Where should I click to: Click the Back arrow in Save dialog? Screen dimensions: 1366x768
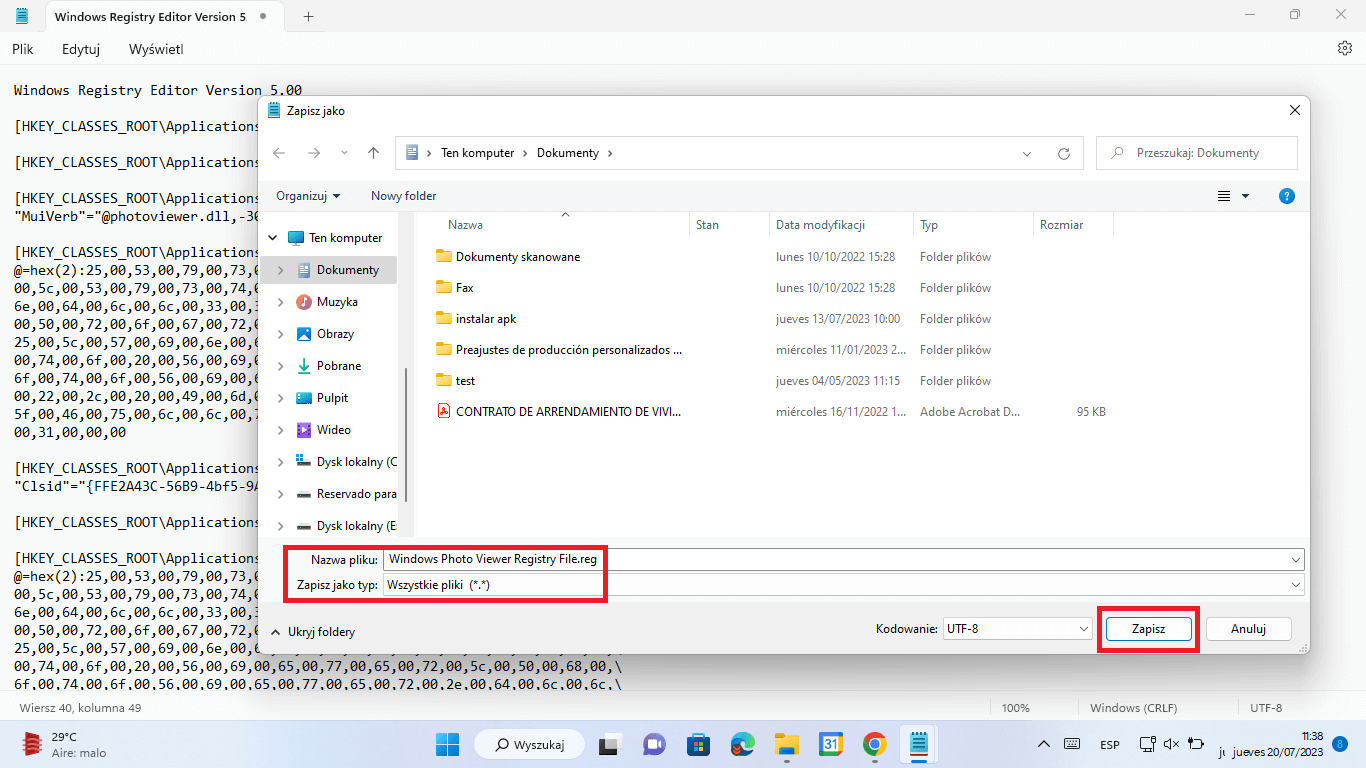(x=279, y=153)
